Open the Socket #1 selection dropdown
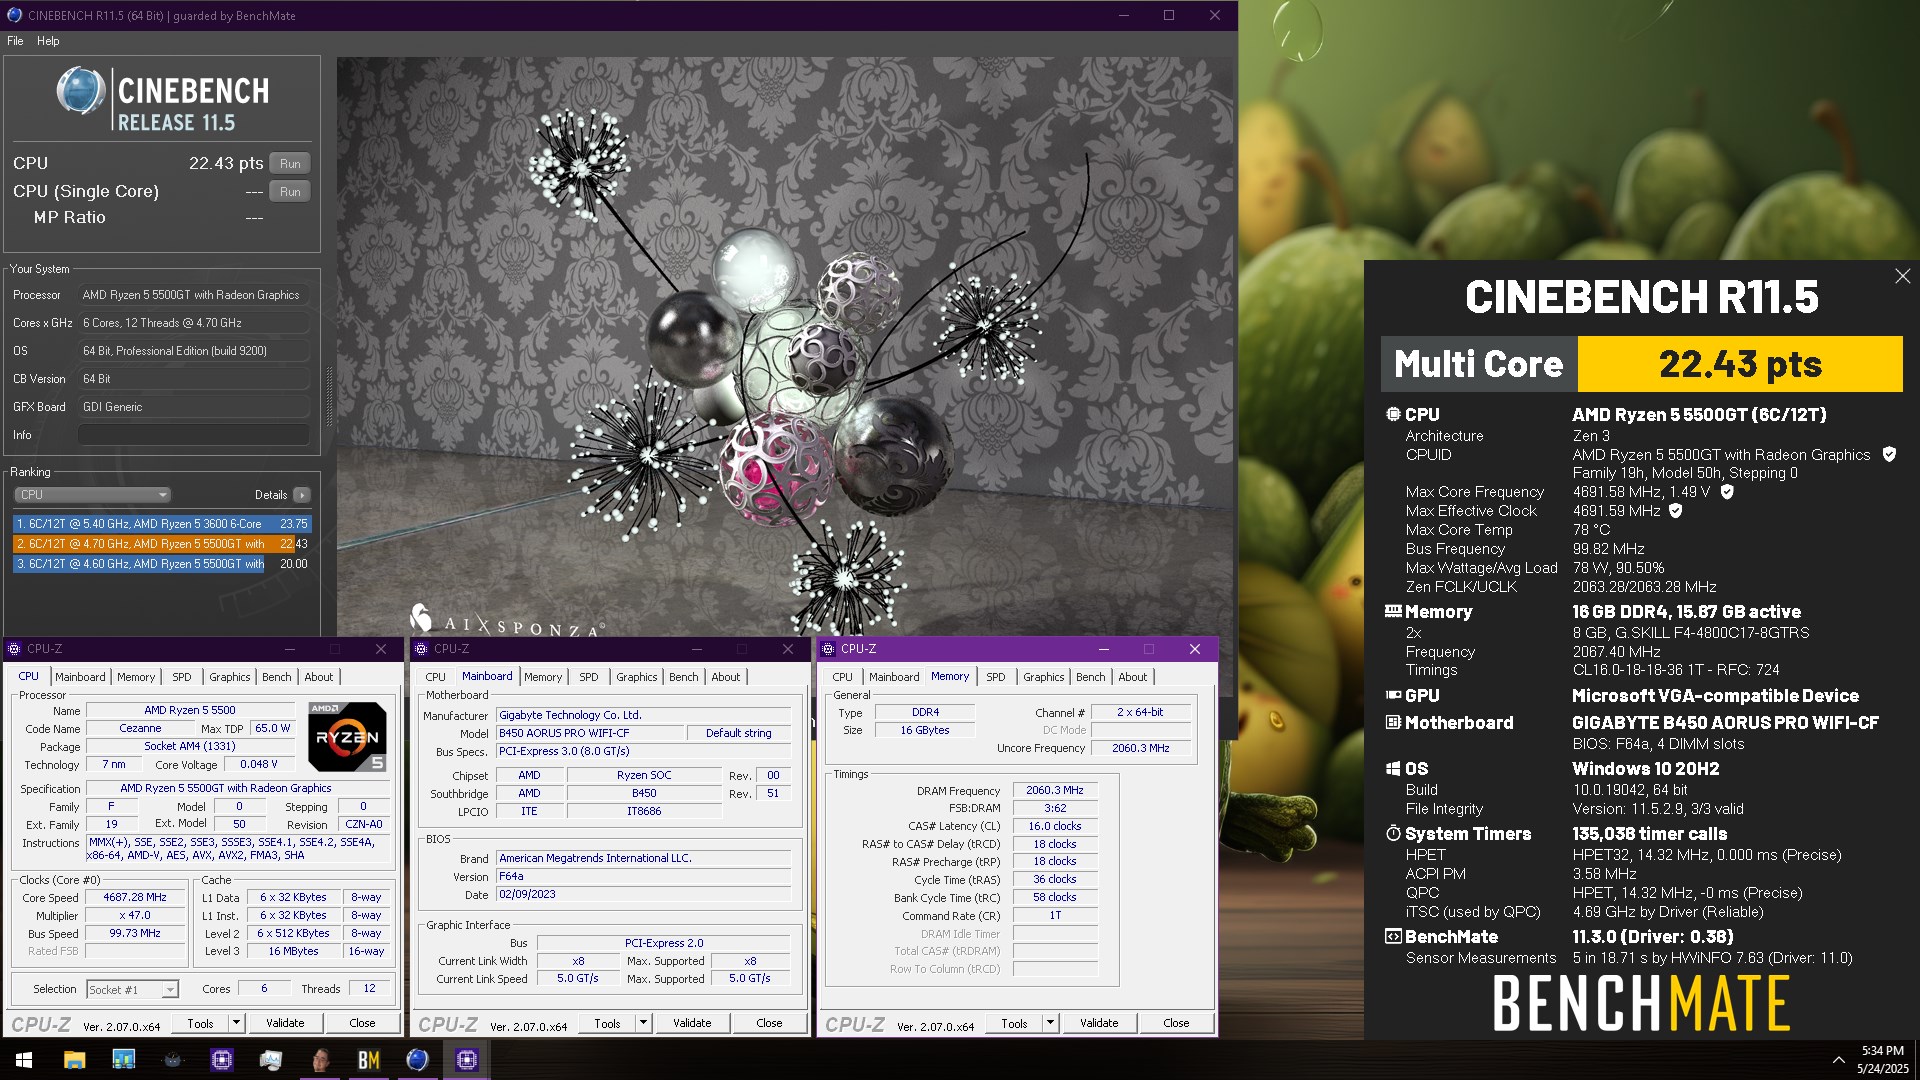This screenshot has height=1080, width=1920. click(x=132, y=989)
